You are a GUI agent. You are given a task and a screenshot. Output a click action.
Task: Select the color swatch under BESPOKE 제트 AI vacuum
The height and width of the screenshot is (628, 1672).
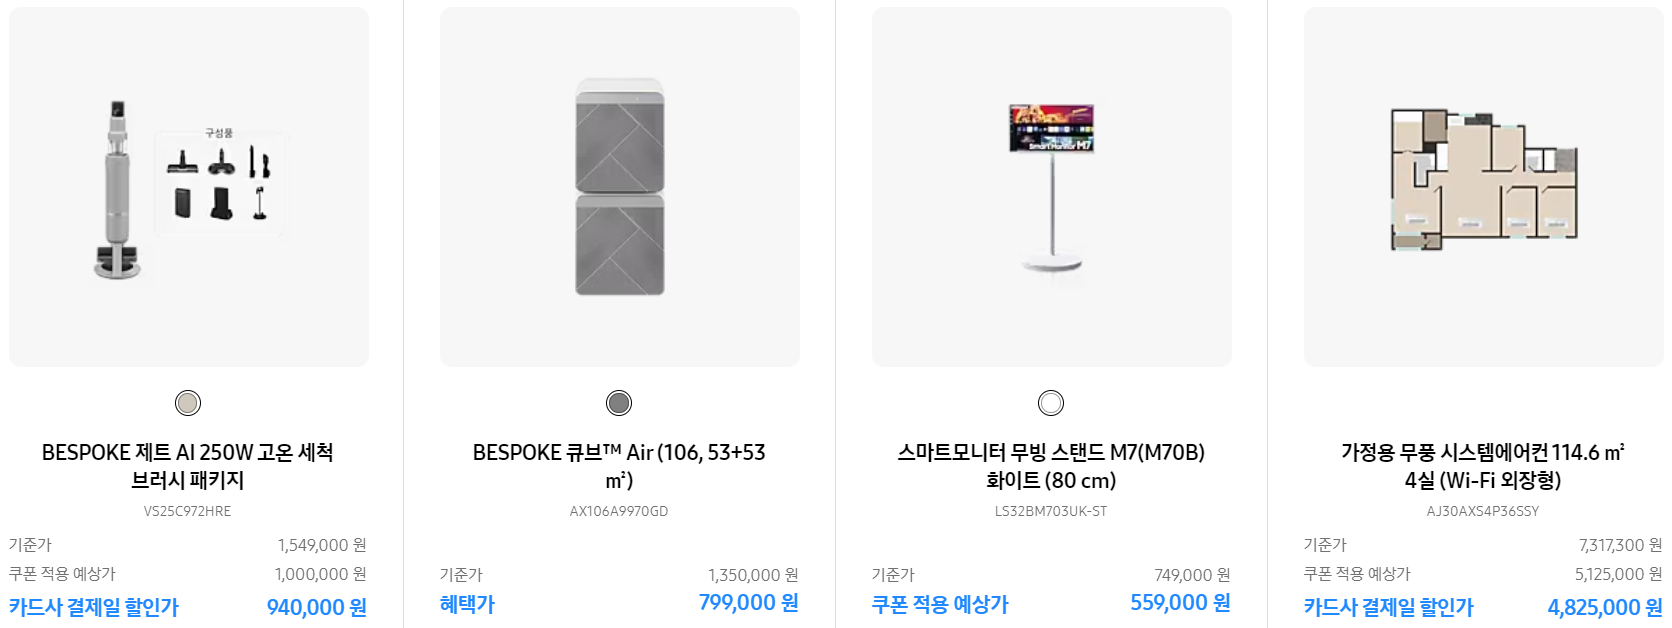coord(188,403)
